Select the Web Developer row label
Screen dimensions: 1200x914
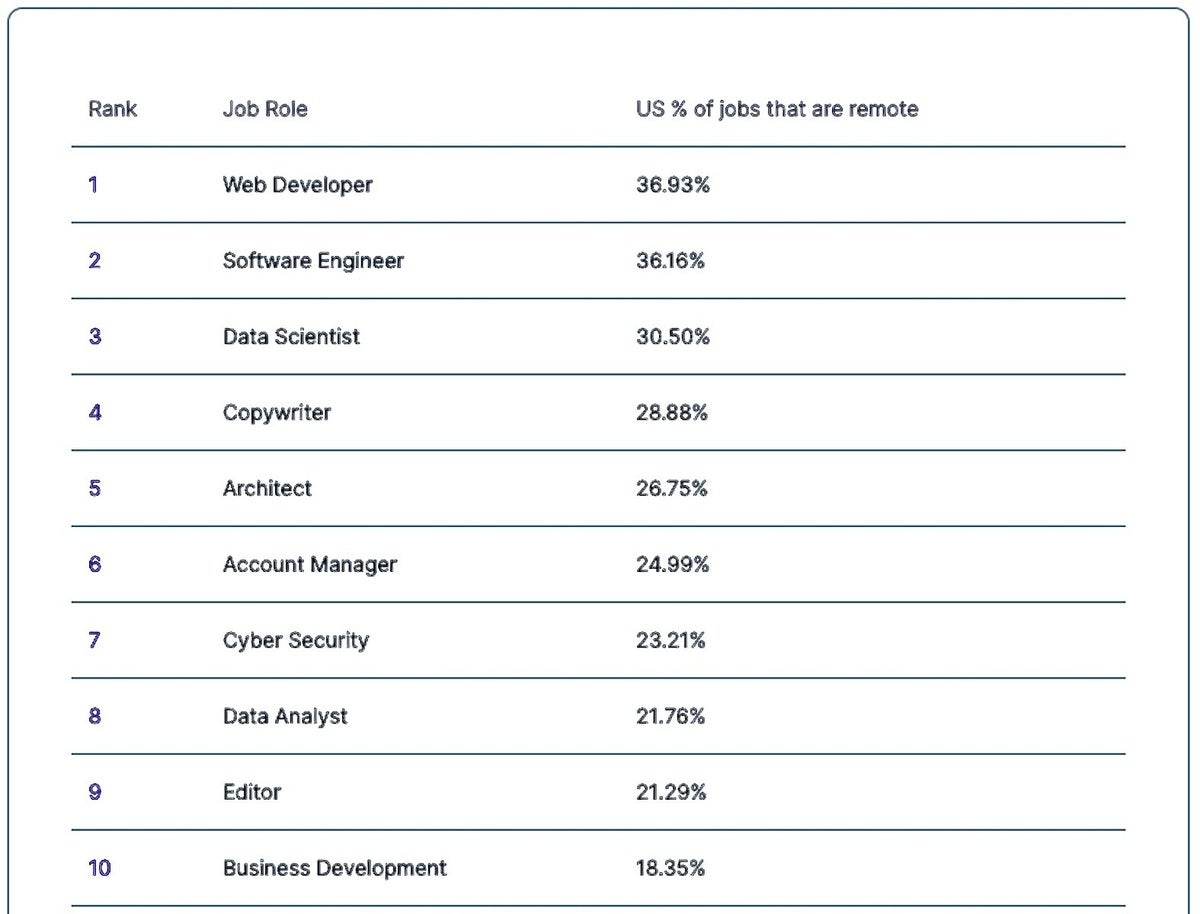point(297,185)
